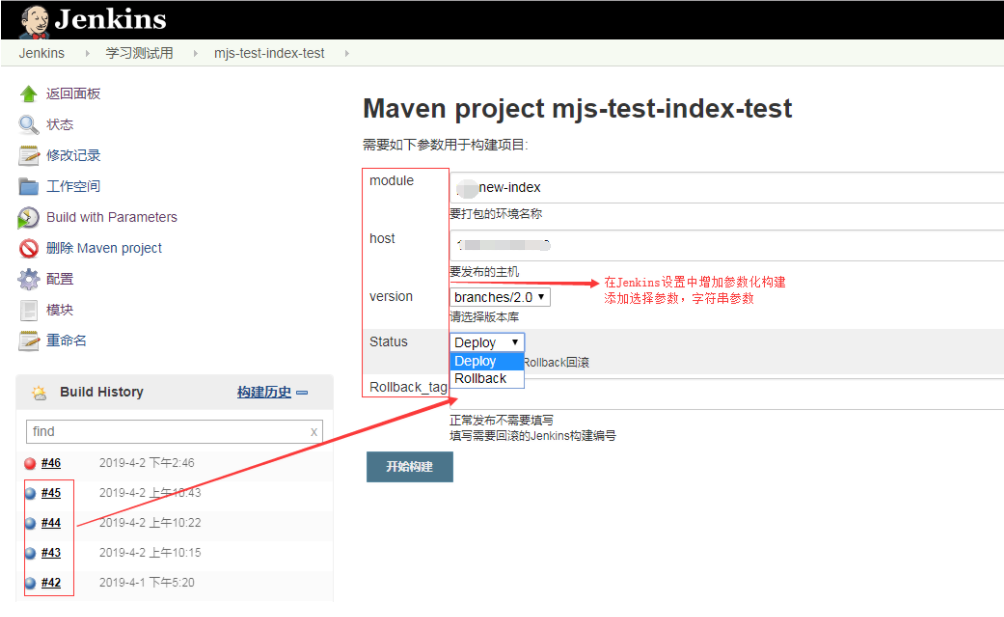Open build #44 link
1004x617 pixels.
click(x=51, y=524)
